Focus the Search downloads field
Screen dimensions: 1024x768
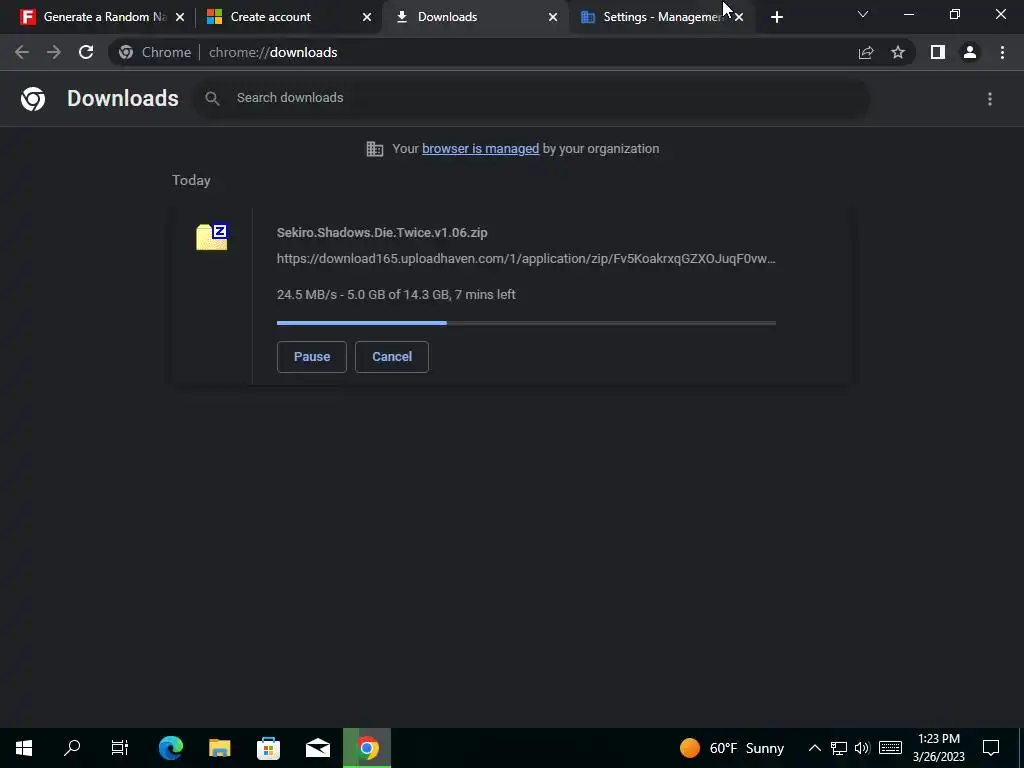point(532,98)
